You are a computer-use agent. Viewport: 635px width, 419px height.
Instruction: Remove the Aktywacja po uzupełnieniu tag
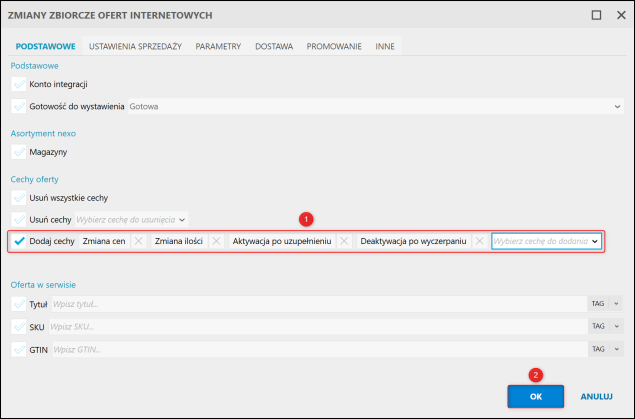tap(344, 241)
